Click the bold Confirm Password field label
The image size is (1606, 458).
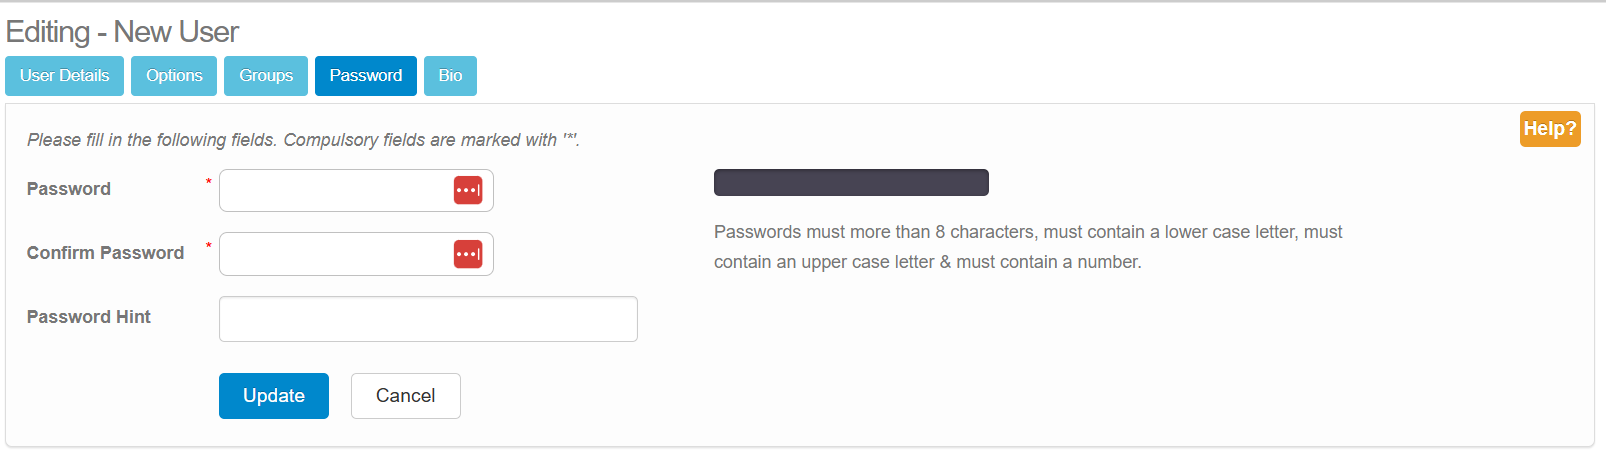click(105, 253)
